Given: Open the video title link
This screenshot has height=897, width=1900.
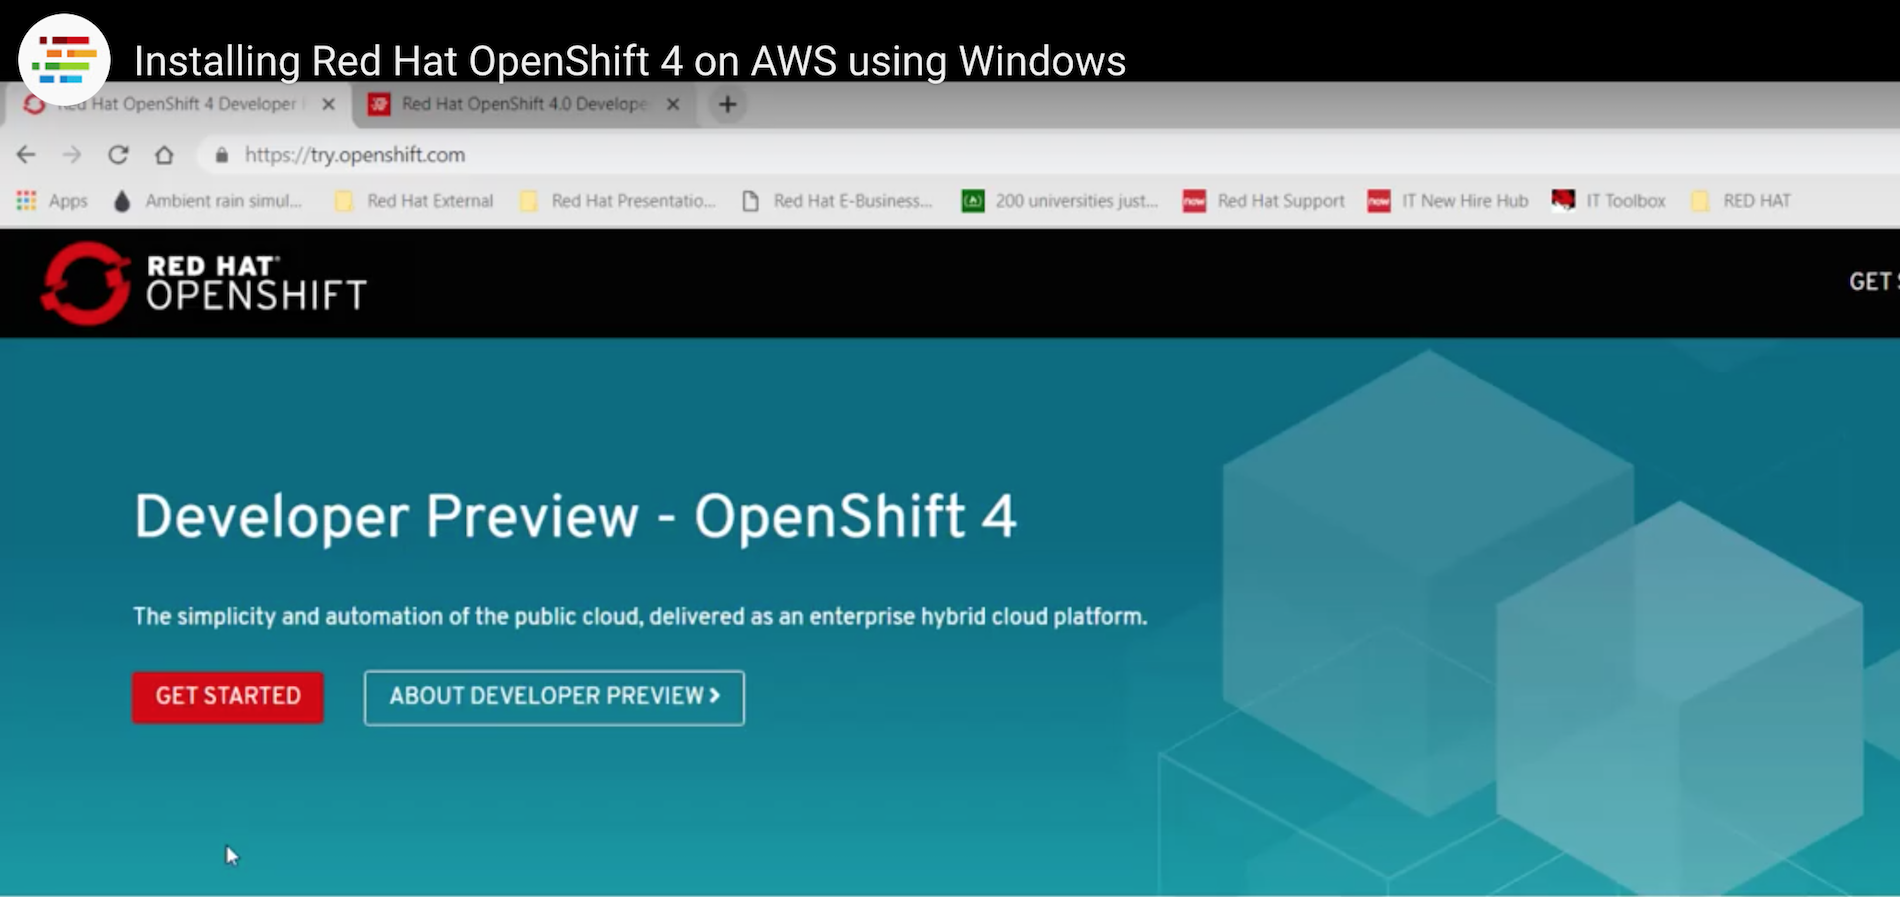Looking at the screenshot, I should coord(630,61).
